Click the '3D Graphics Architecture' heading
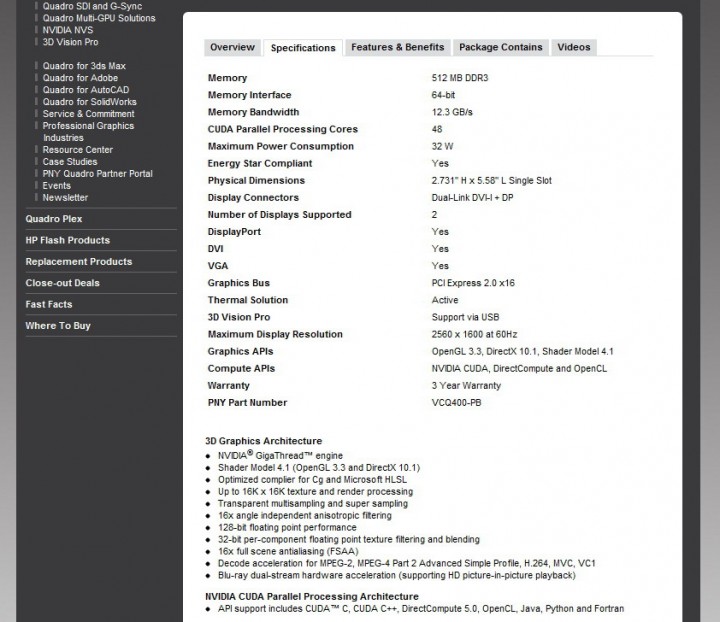Image resolution: width=720 pixels, height=622 pixels. click(x=264, y=441)
